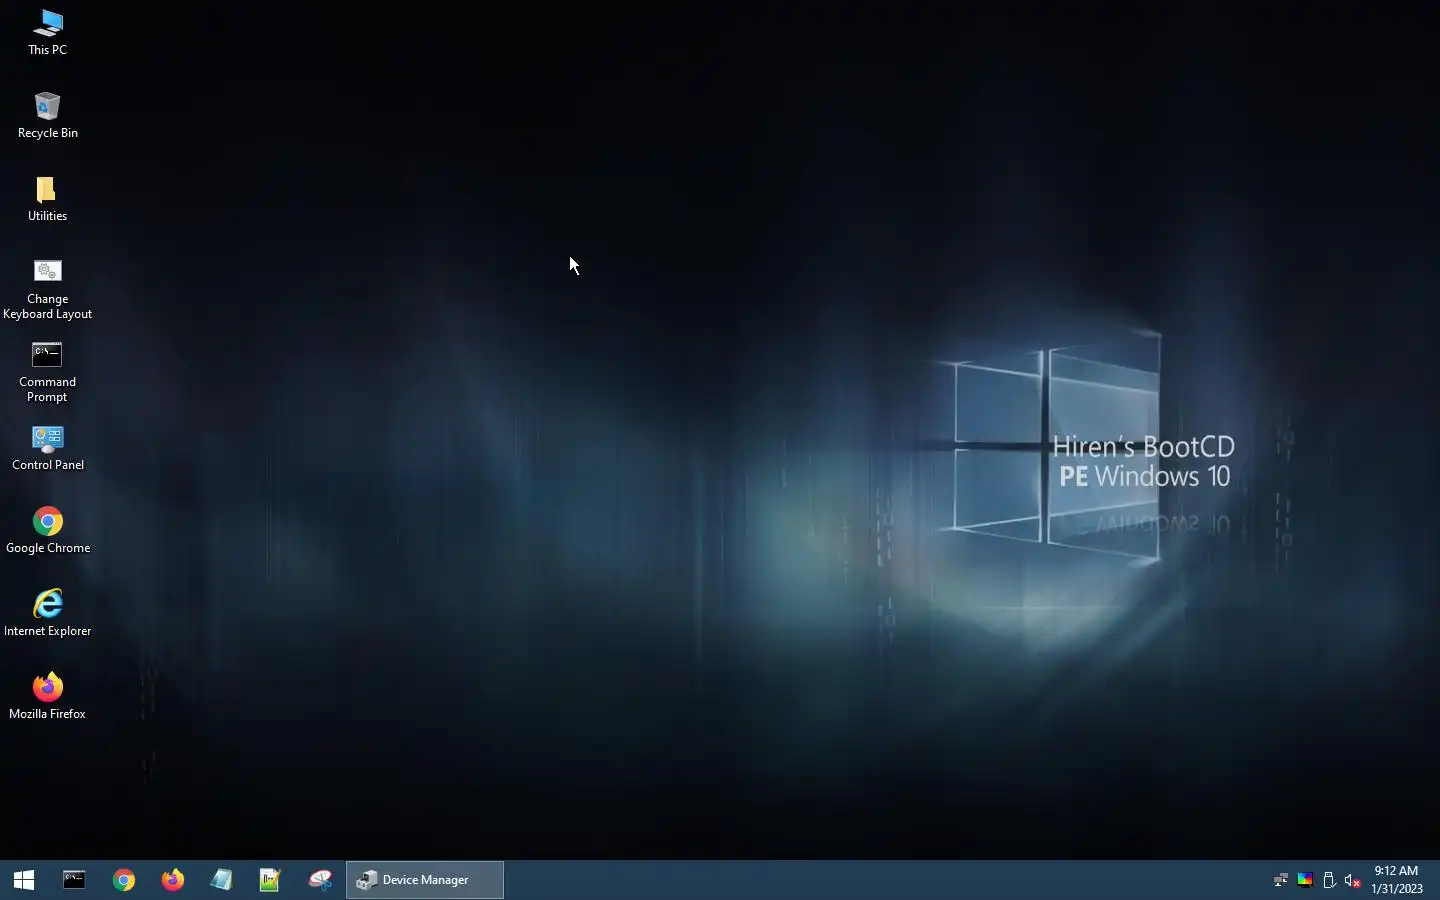The height and width of the screenshot is (900, 1440).
Task: Open the clock showing 9:12 AM
Action: click(1397, 880)
